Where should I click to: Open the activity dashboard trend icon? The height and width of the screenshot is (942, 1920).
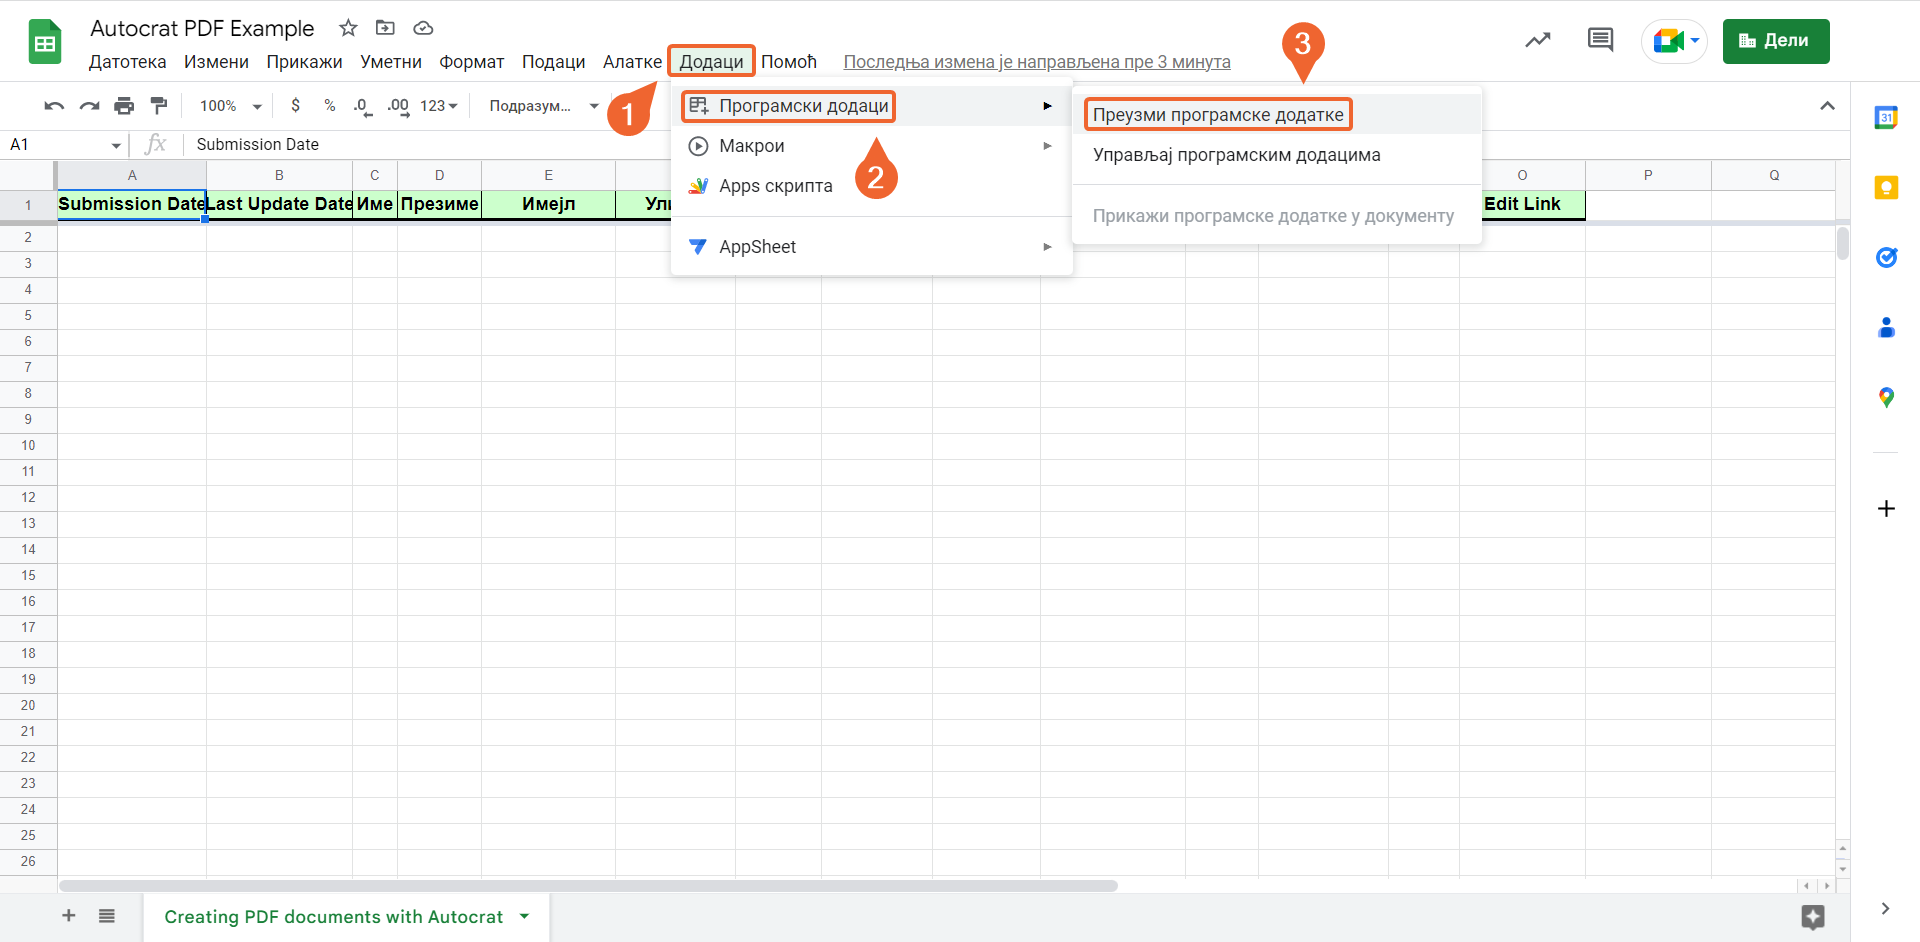(x=1537, y=41)
